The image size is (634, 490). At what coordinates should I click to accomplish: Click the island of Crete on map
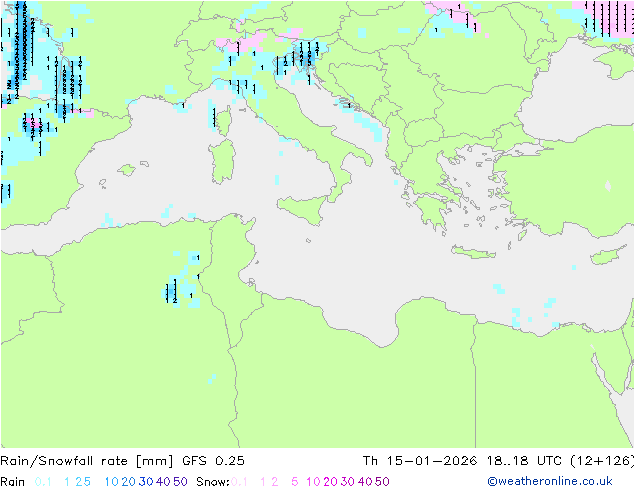click(473, 252)
